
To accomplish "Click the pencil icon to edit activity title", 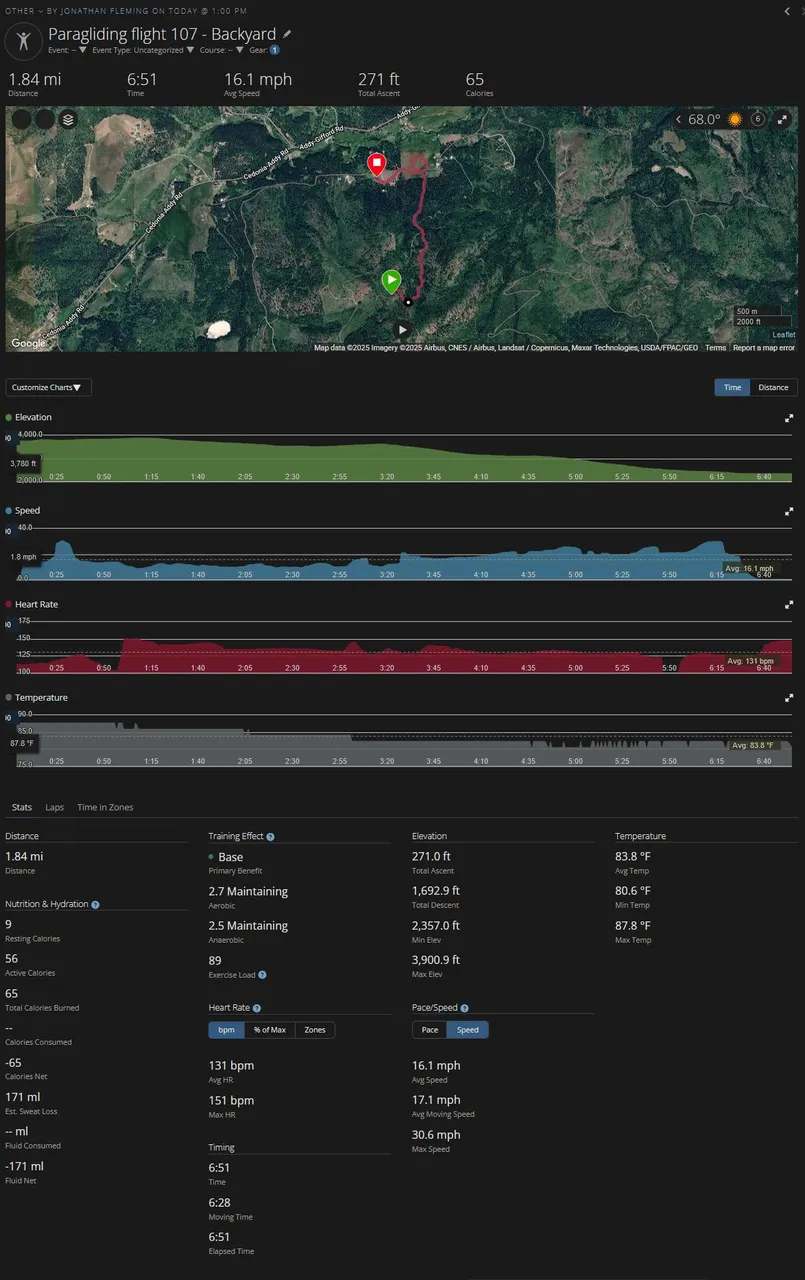I will [288, 34].
